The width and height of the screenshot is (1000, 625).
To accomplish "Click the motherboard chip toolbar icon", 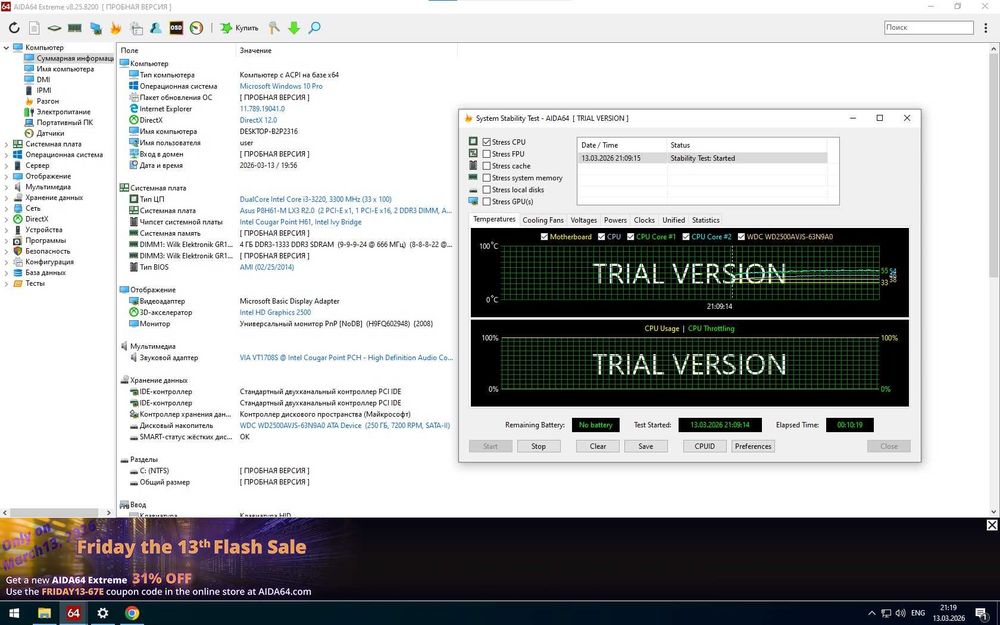I will [55, 28].
